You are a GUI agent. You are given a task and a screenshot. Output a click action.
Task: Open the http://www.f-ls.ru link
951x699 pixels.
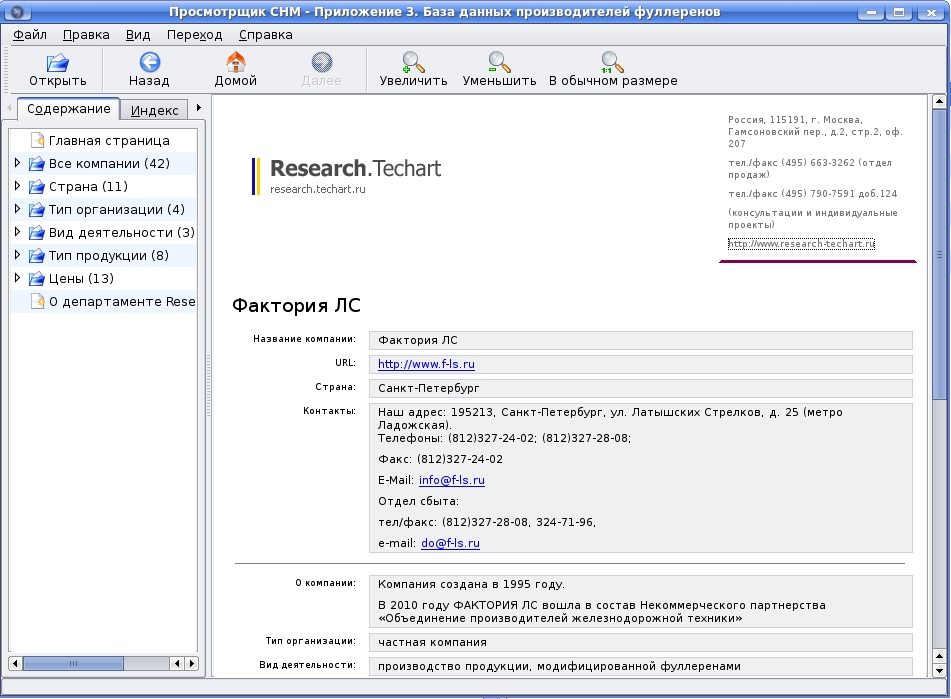[426, 364]
